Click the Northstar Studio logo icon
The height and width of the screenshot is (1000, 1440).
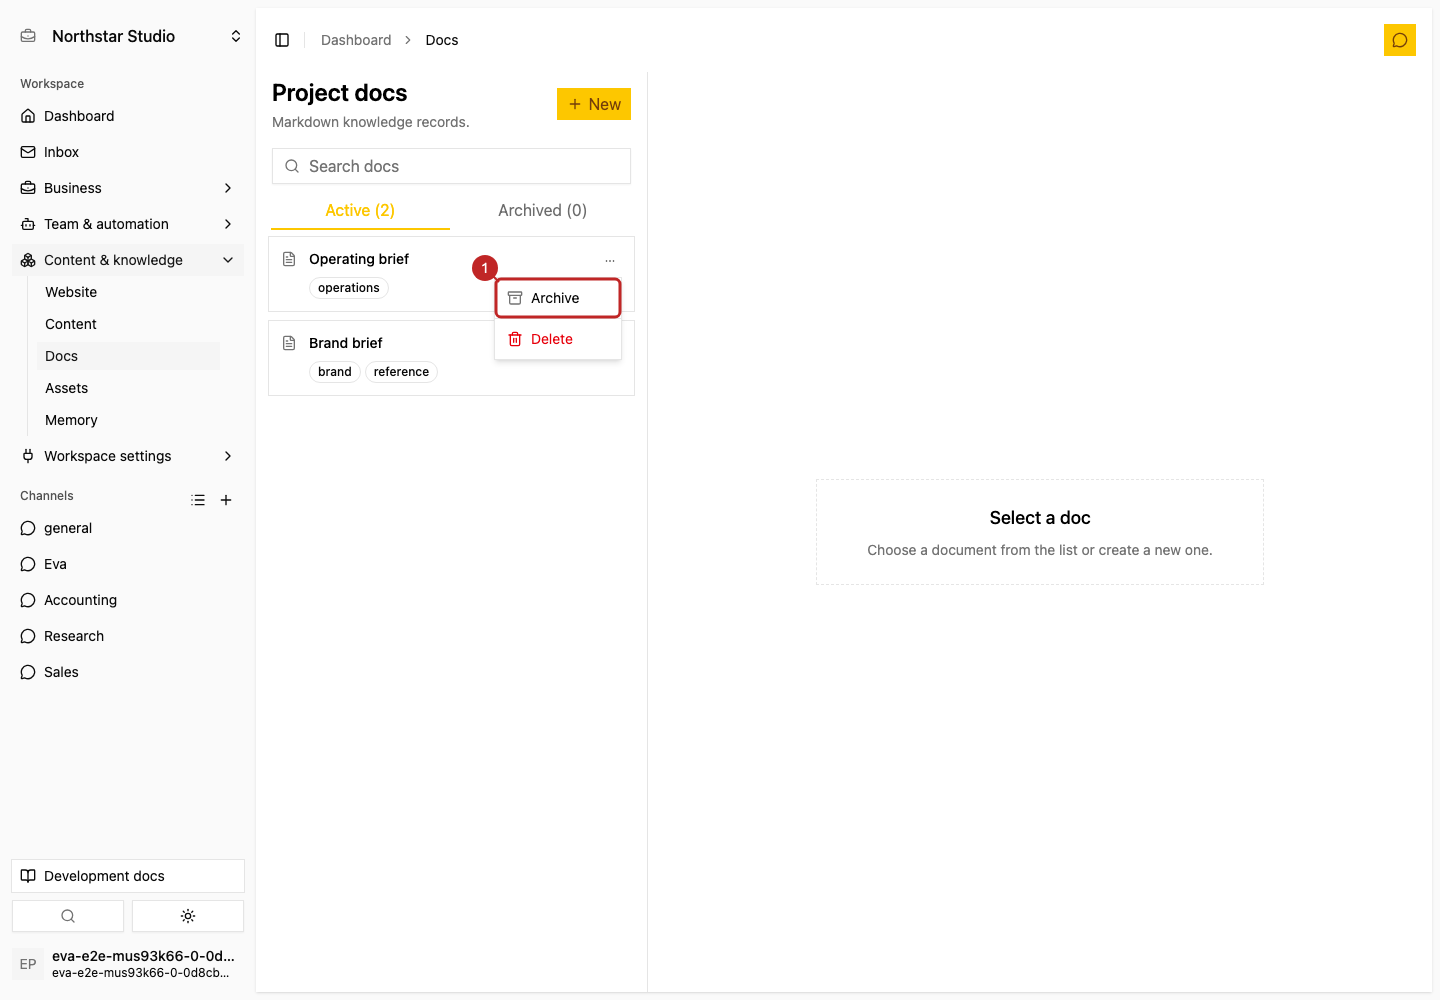tap(28, 36)
